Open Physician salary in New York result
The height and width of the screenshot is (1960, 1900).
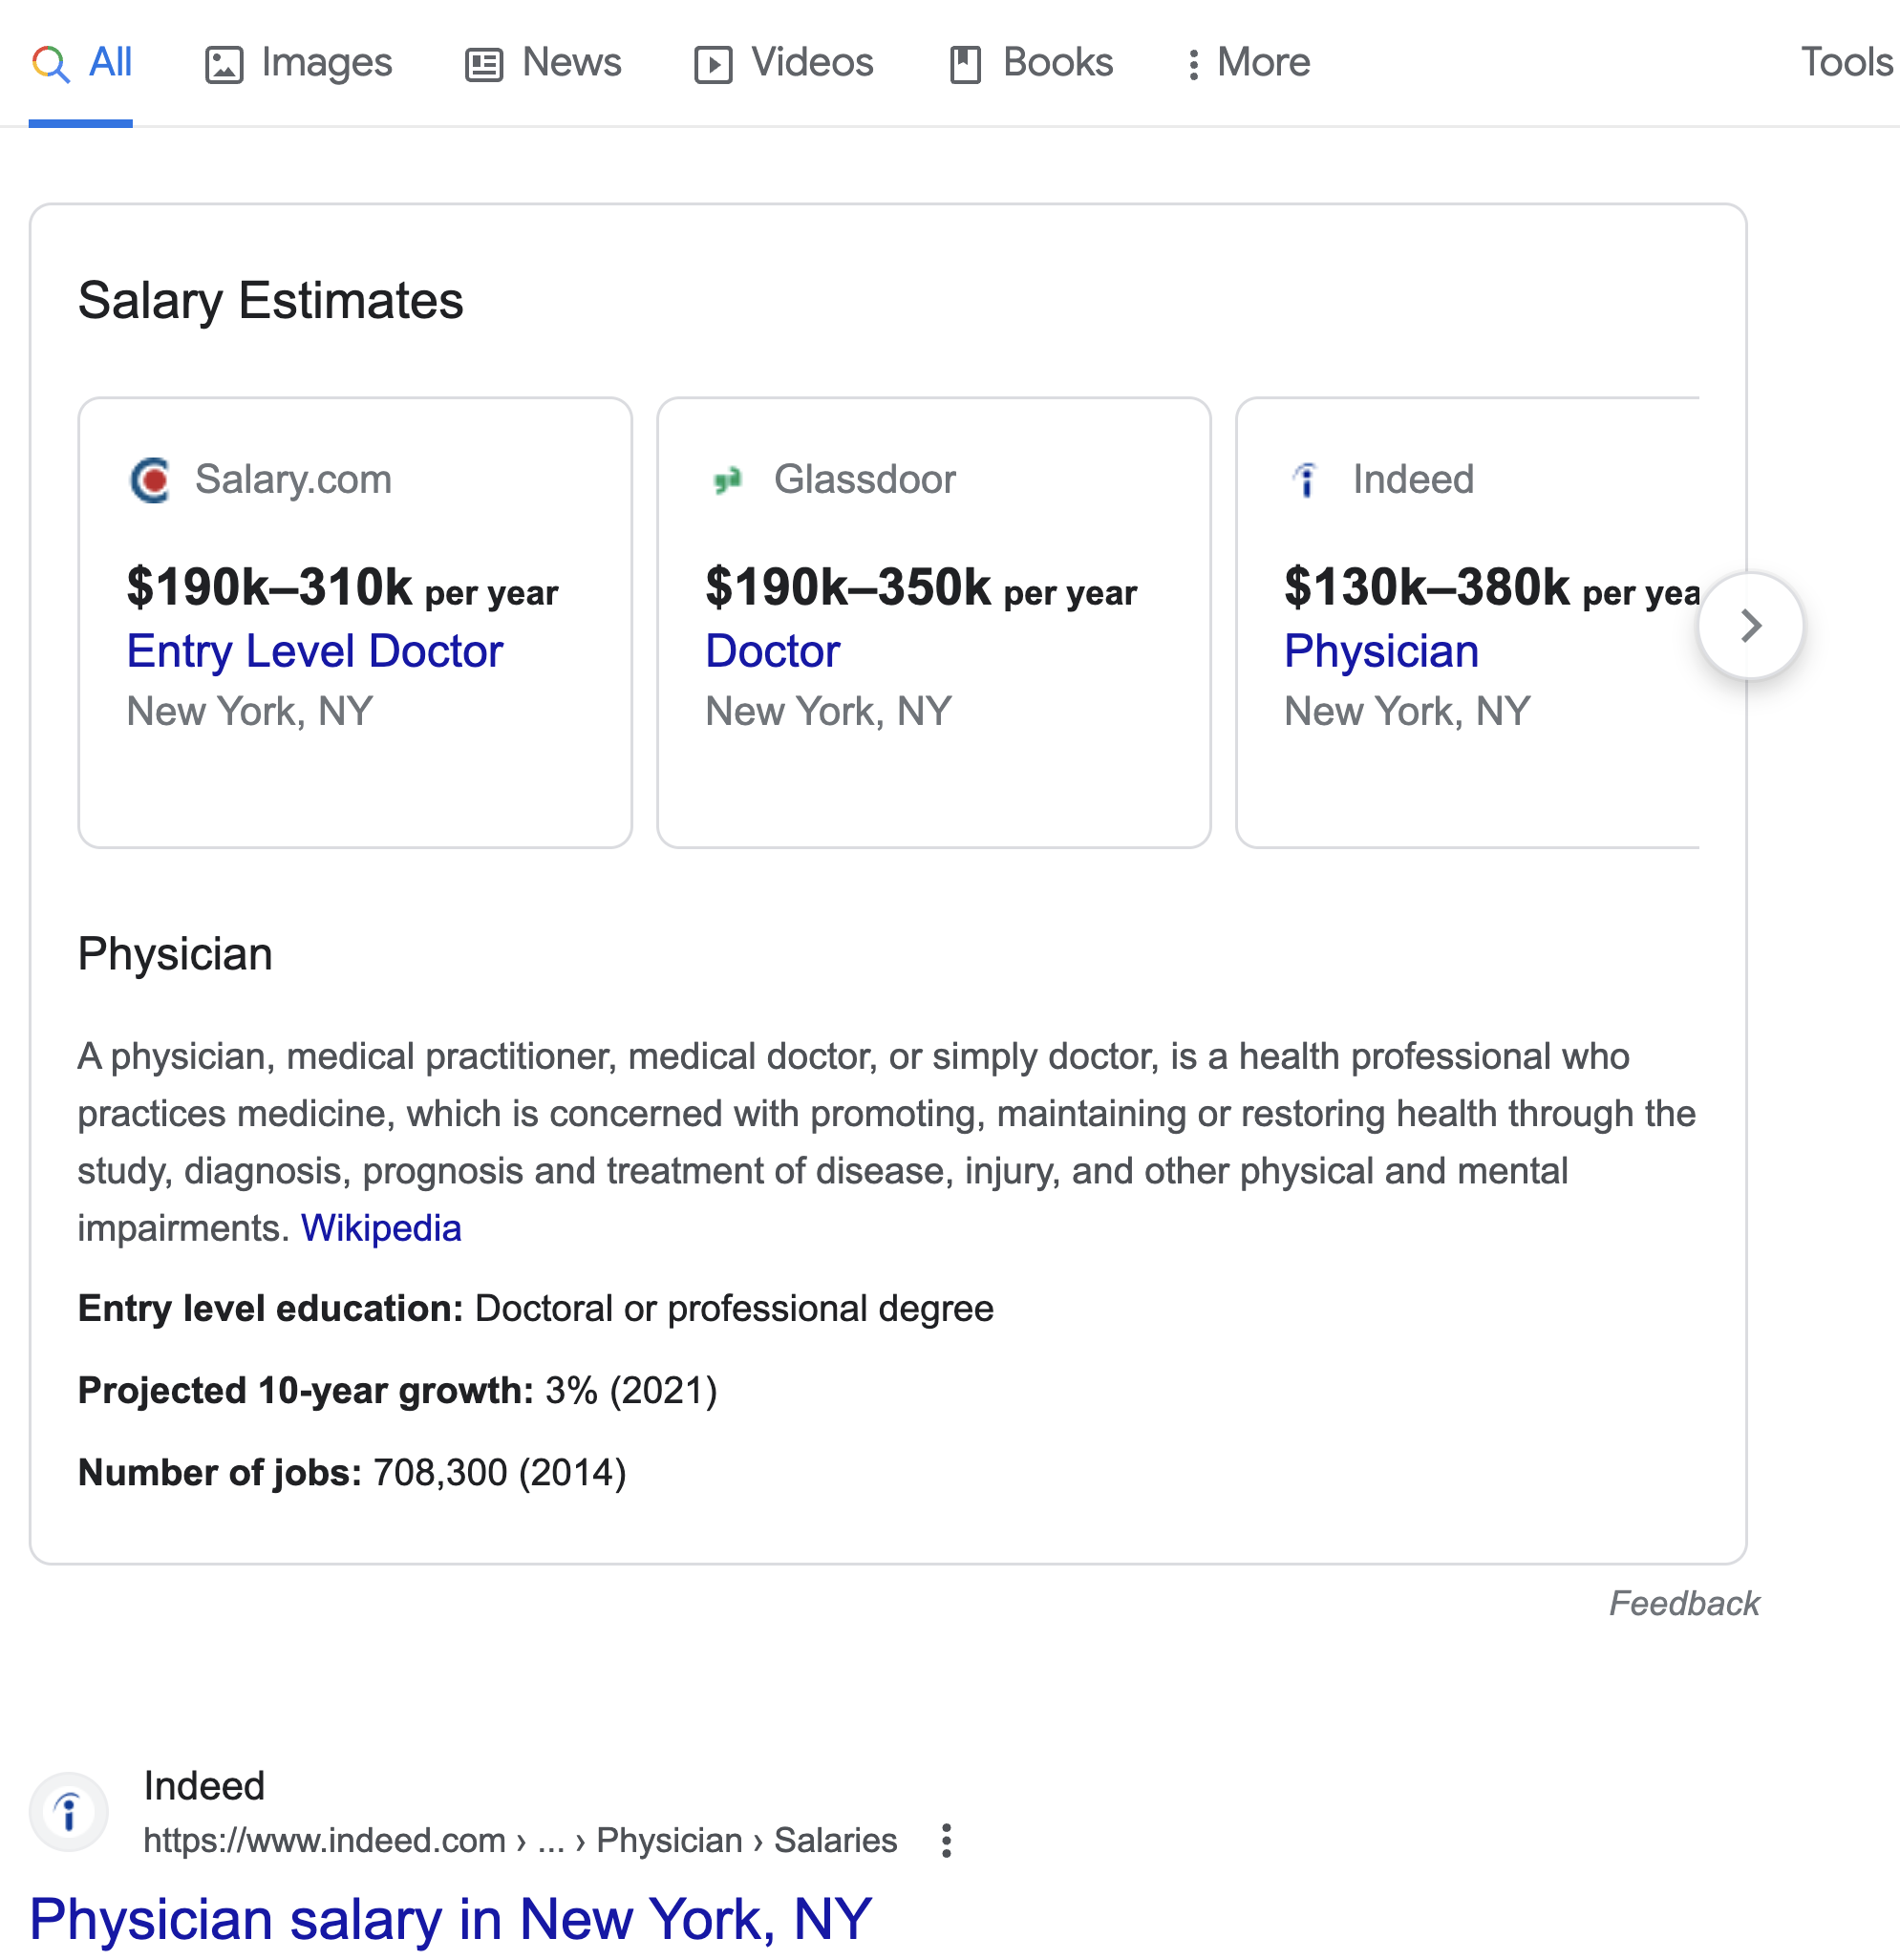click(x=451, y=1918)
